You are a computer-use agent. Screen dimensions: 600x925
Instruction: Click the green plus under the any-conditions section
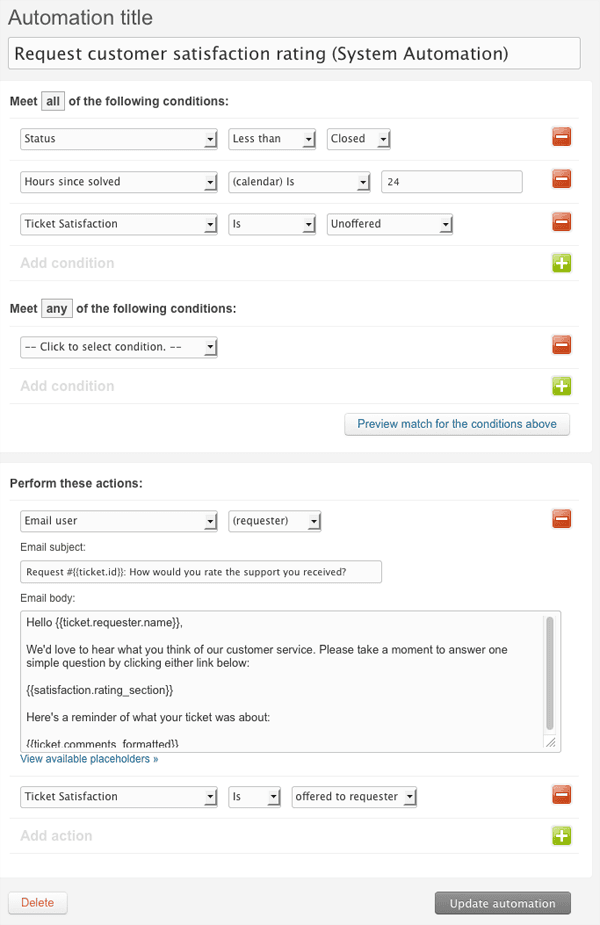(561, 385)
